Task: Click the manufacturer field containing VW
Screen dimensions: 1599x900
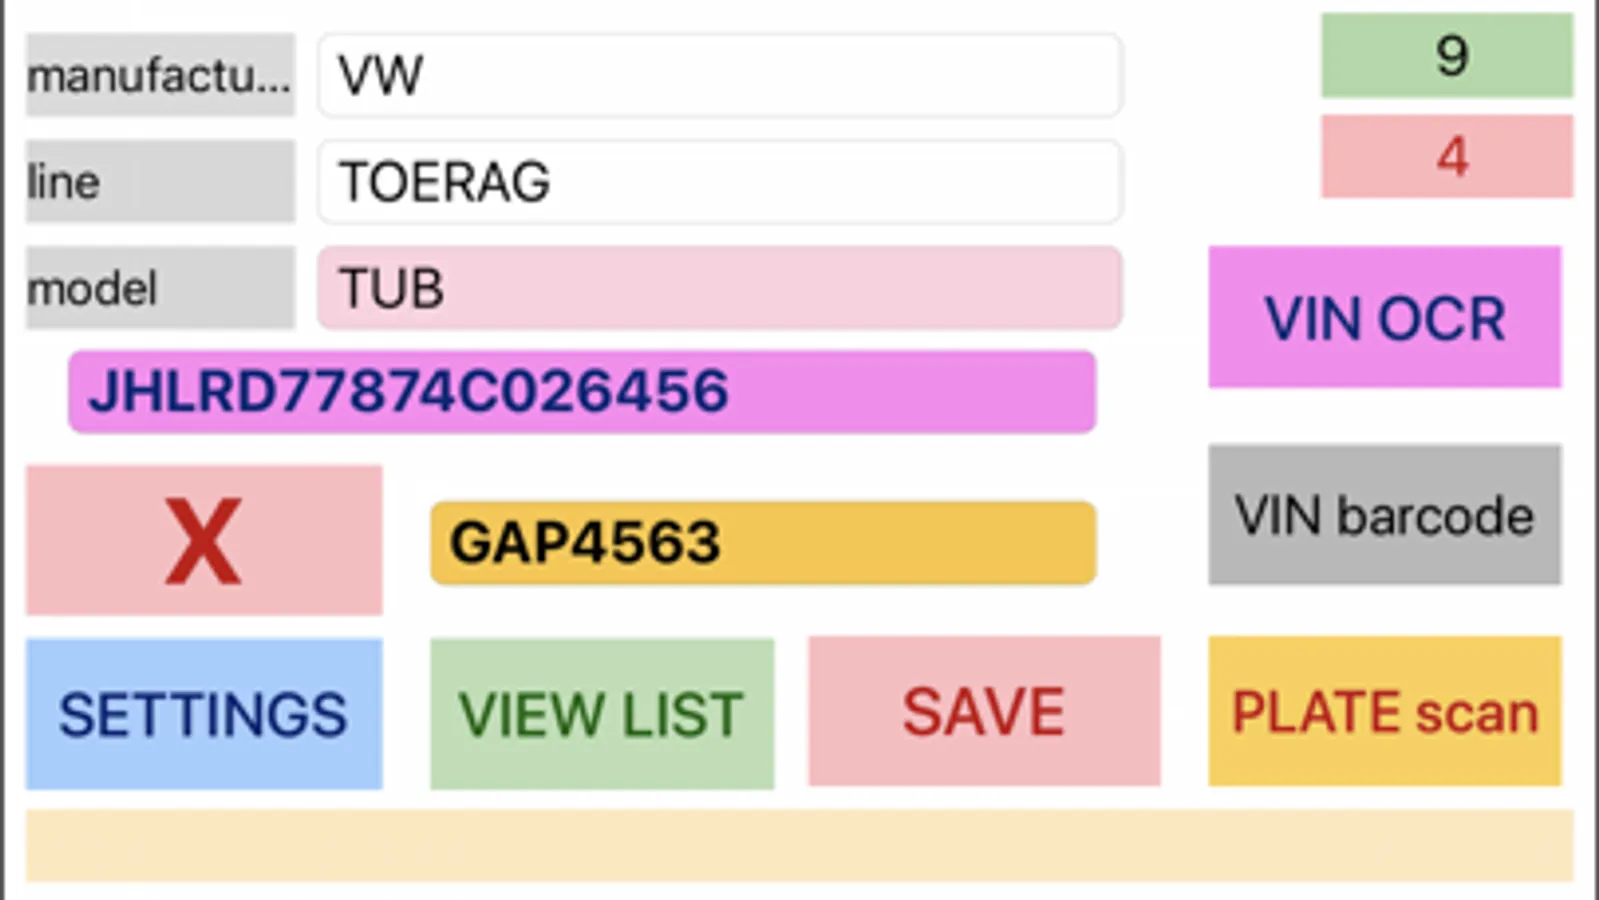Action: point(720,75)
